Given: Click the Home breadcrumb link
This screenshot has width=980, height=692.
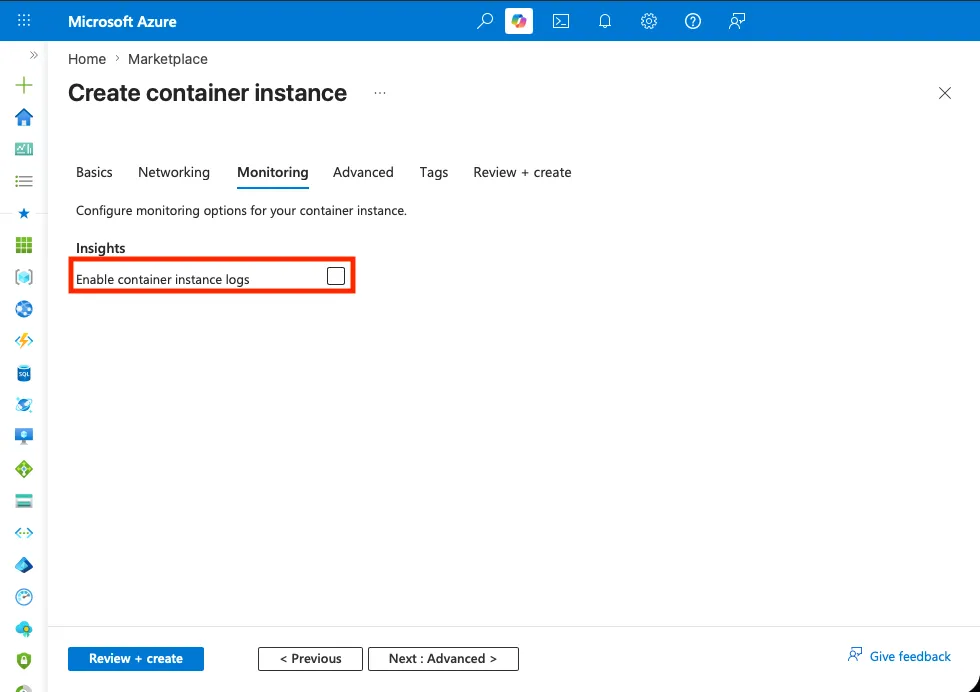Looking at the screenshot, I should [87, 59].
